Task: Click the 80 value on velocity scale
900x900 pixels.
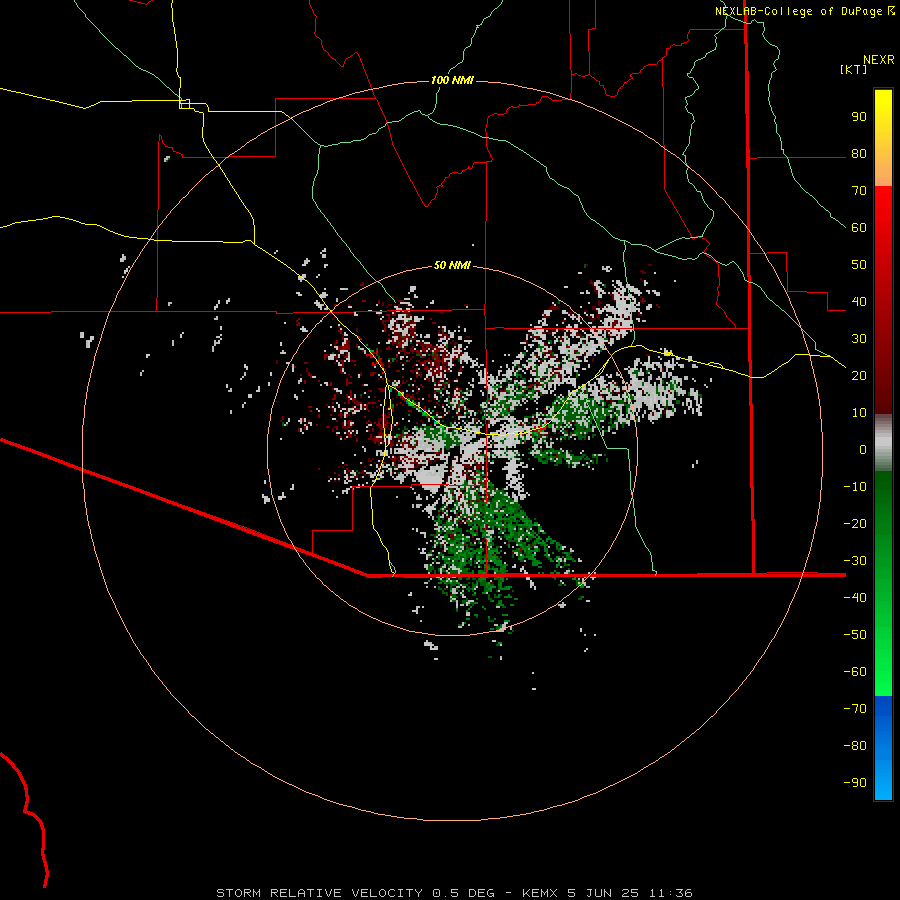Action: pos(859,154)
